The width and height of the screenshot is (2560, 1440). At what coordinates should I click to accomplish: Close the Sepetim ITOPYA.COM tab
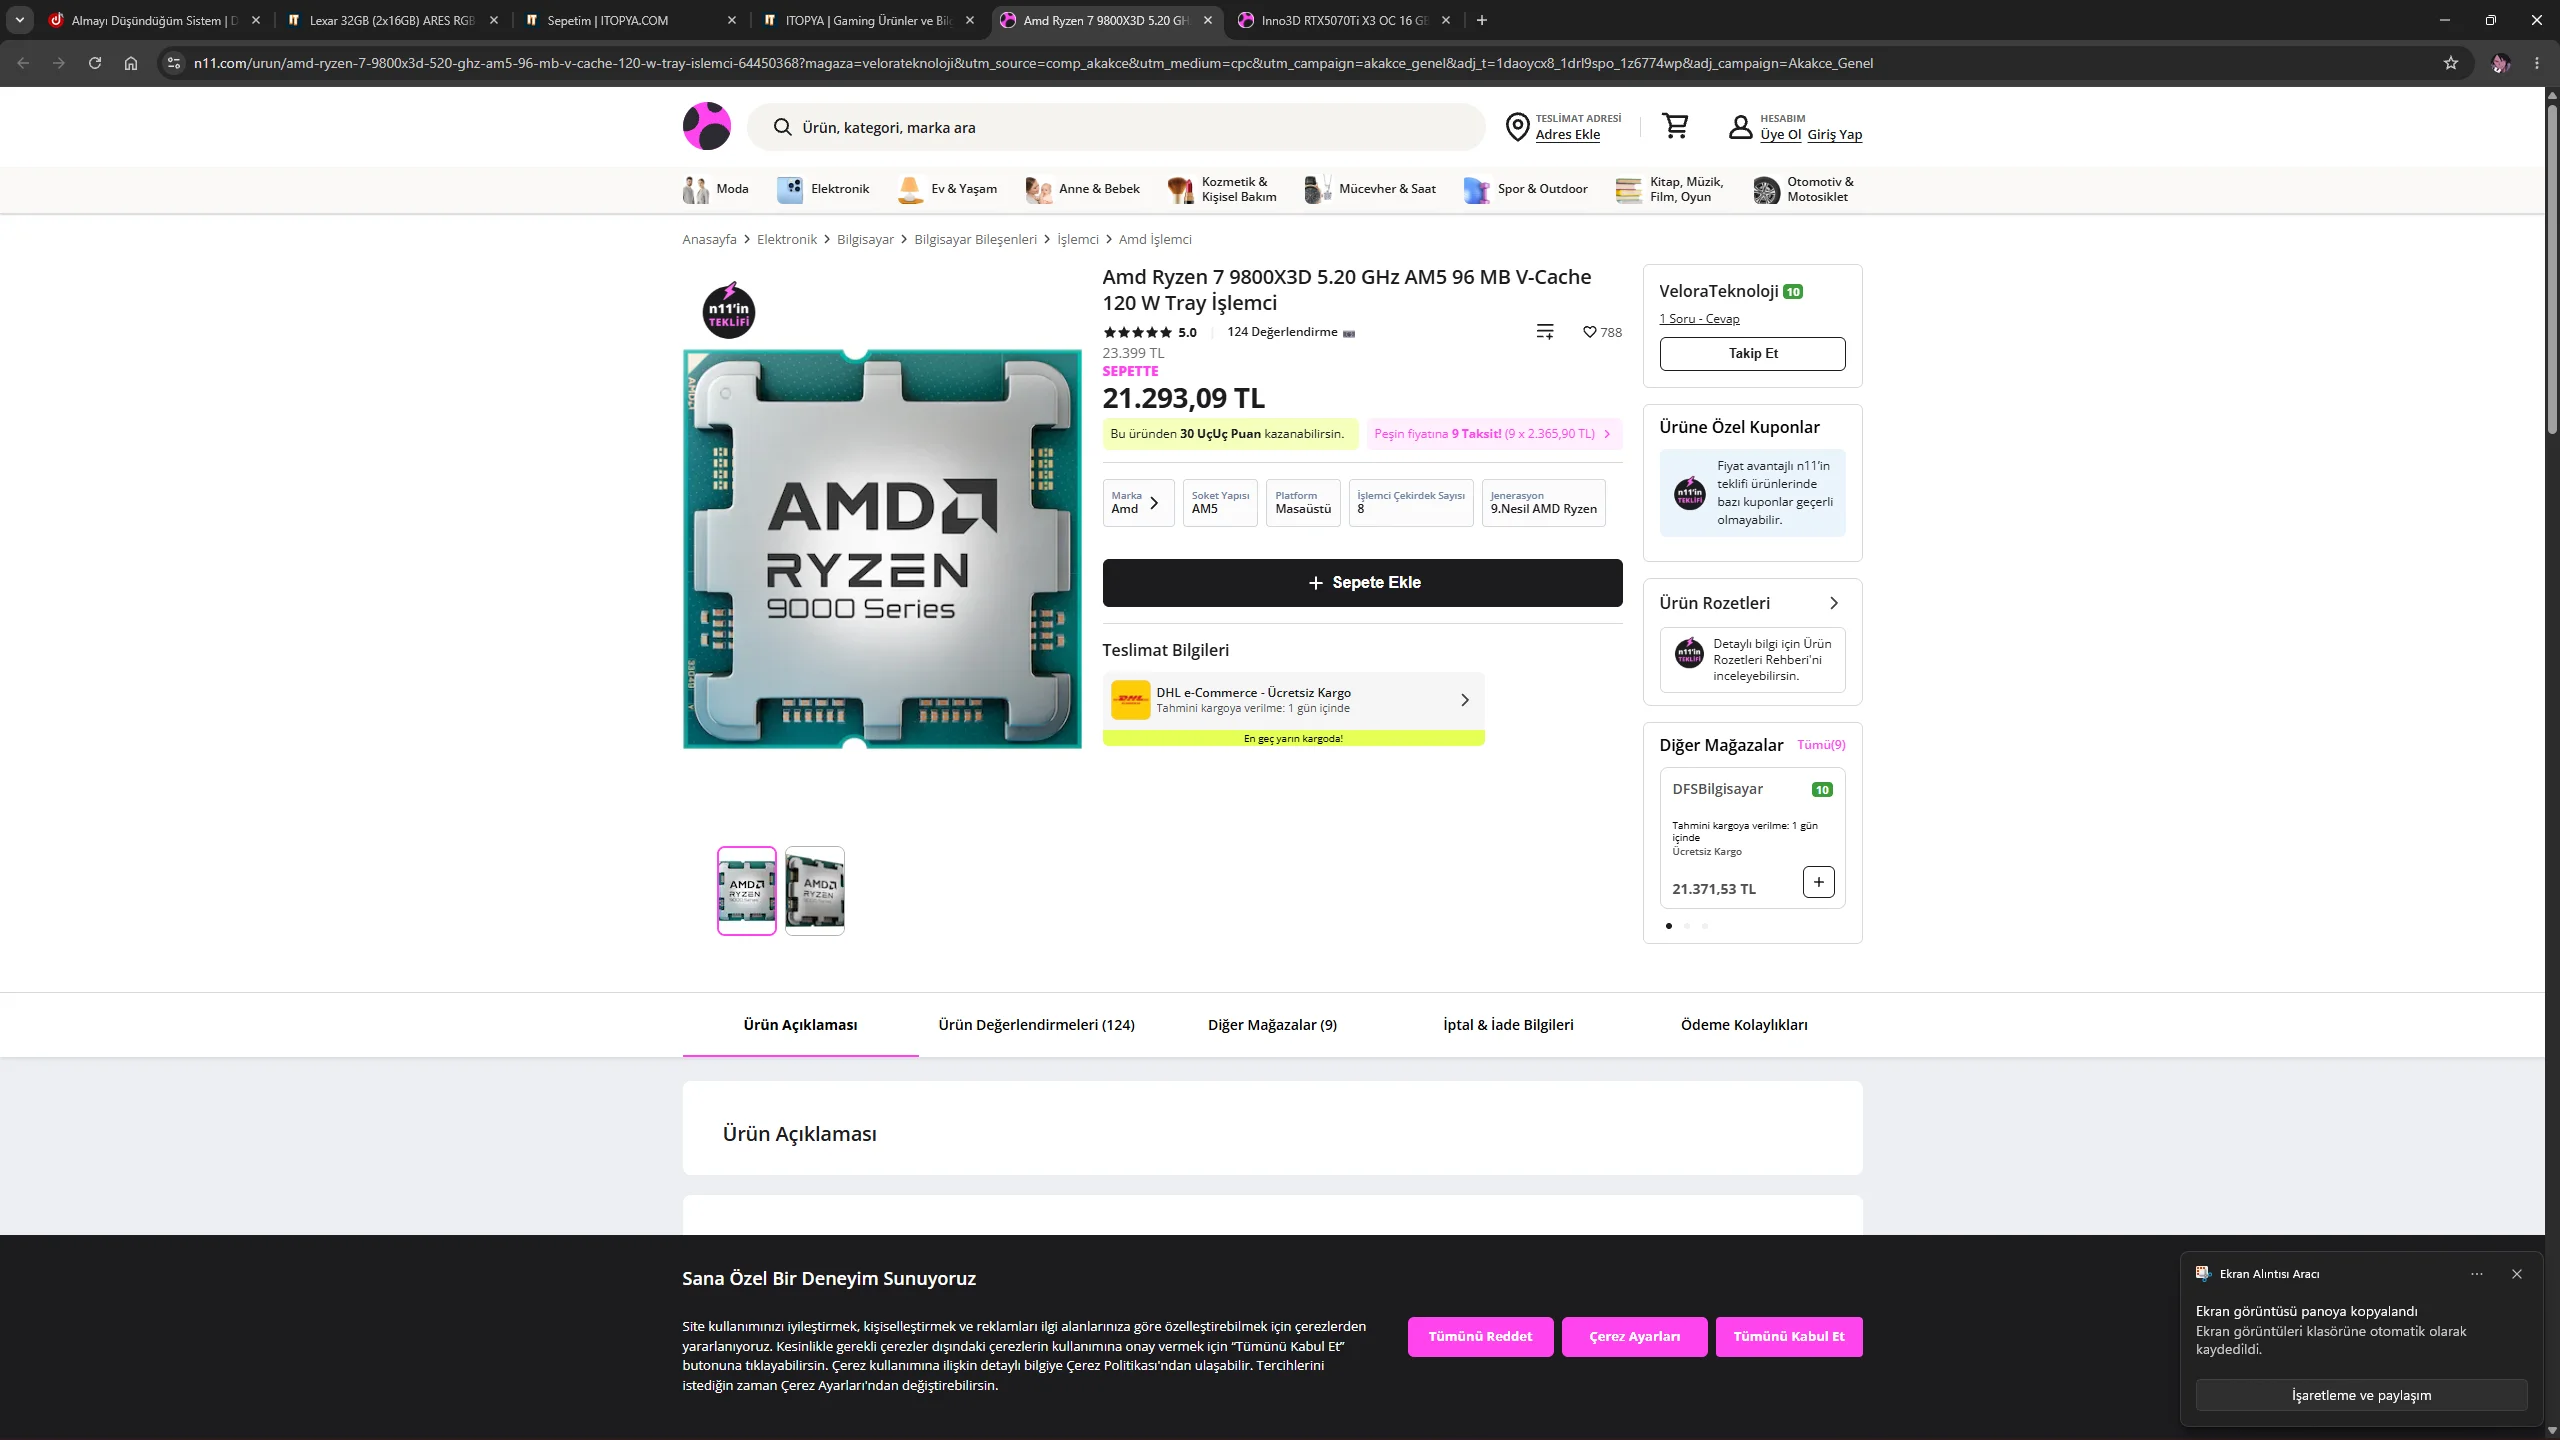(x=732, y=20)
